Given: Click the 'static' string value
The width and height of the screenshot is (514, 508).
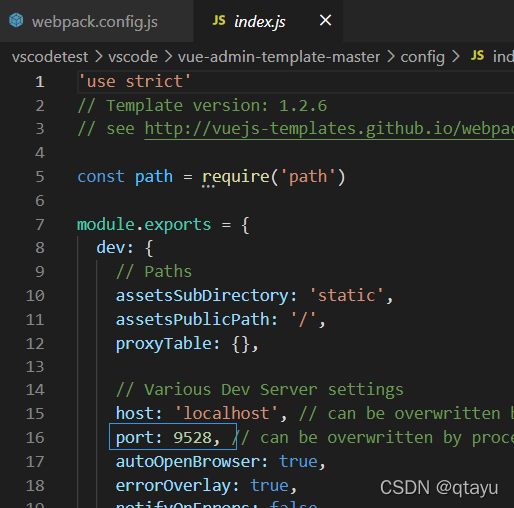Looking at the screenshot, I should click(x=347, y=296).
